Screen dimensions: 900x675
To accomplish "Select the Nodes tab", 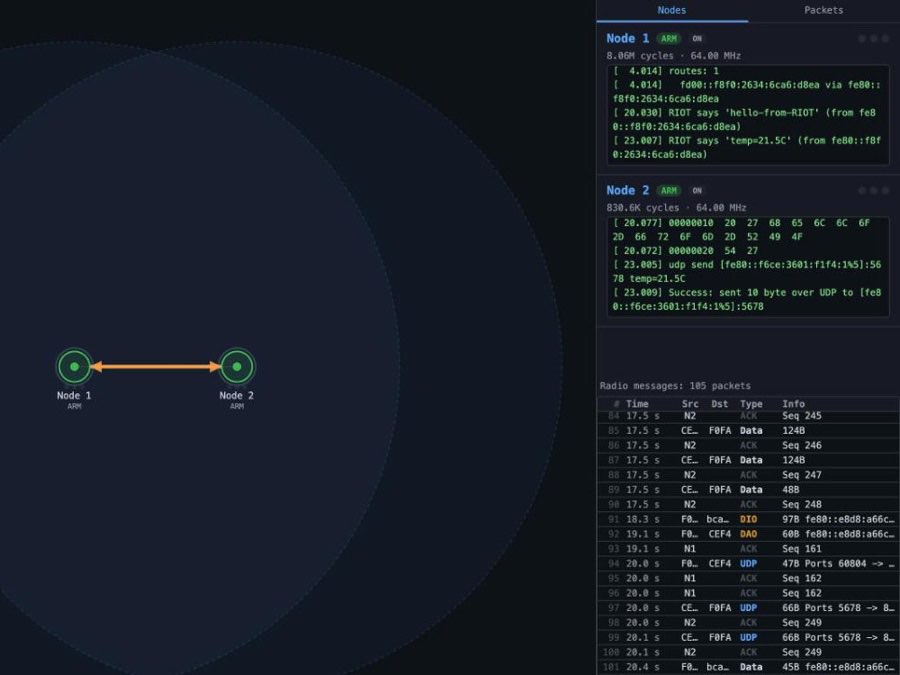I will coord(672,10).
